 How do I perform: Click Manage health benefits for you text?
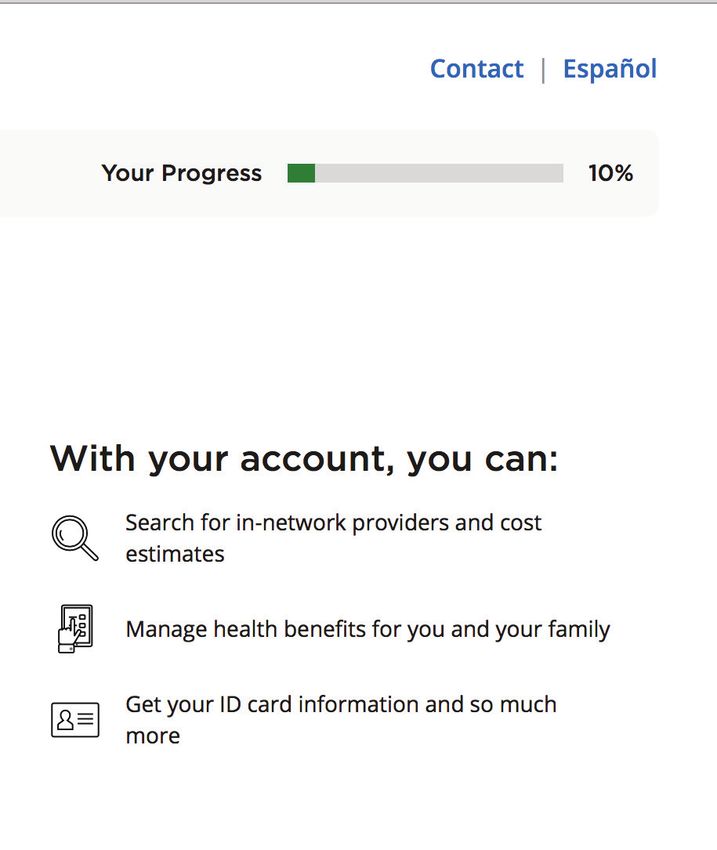(x=367, y=629)
